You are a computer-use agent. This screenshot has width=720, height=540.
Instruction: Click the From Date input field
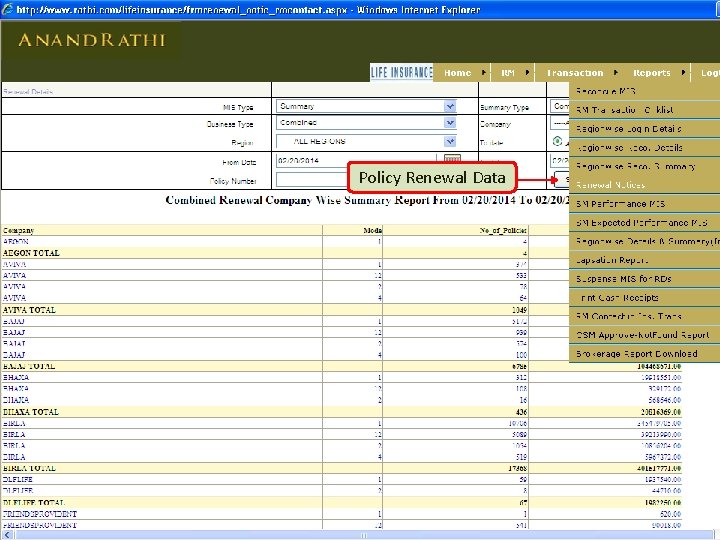(x=356, y=160)
